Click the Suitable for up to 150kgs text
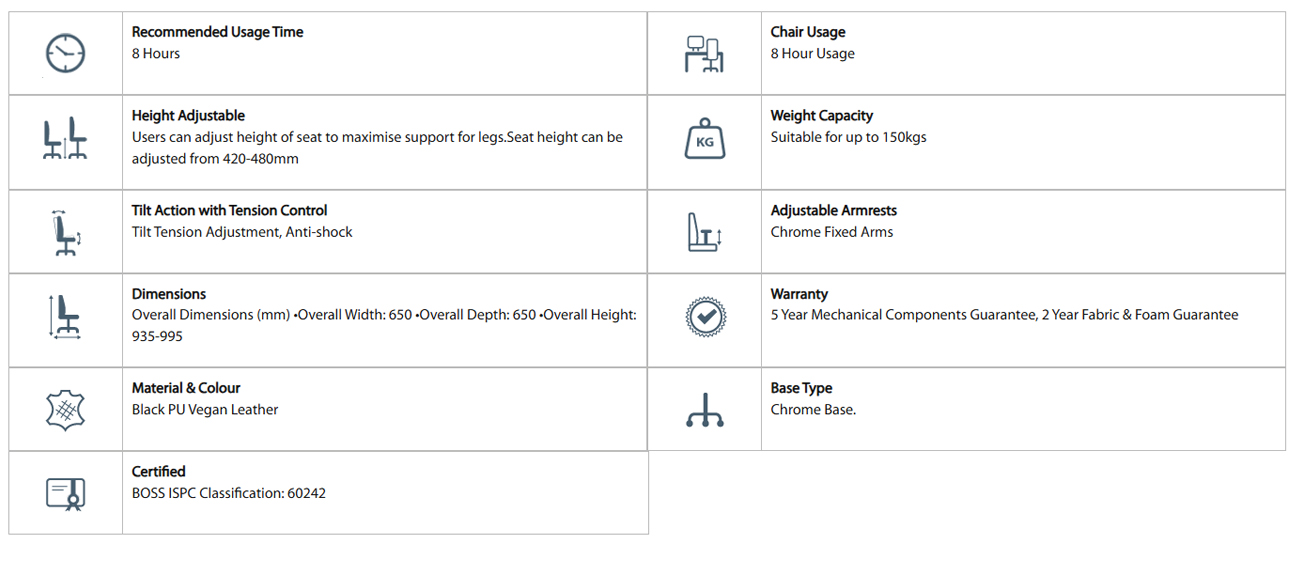Image resolution: width=1300 pixels, height=566 pixels. click(848, 137)
